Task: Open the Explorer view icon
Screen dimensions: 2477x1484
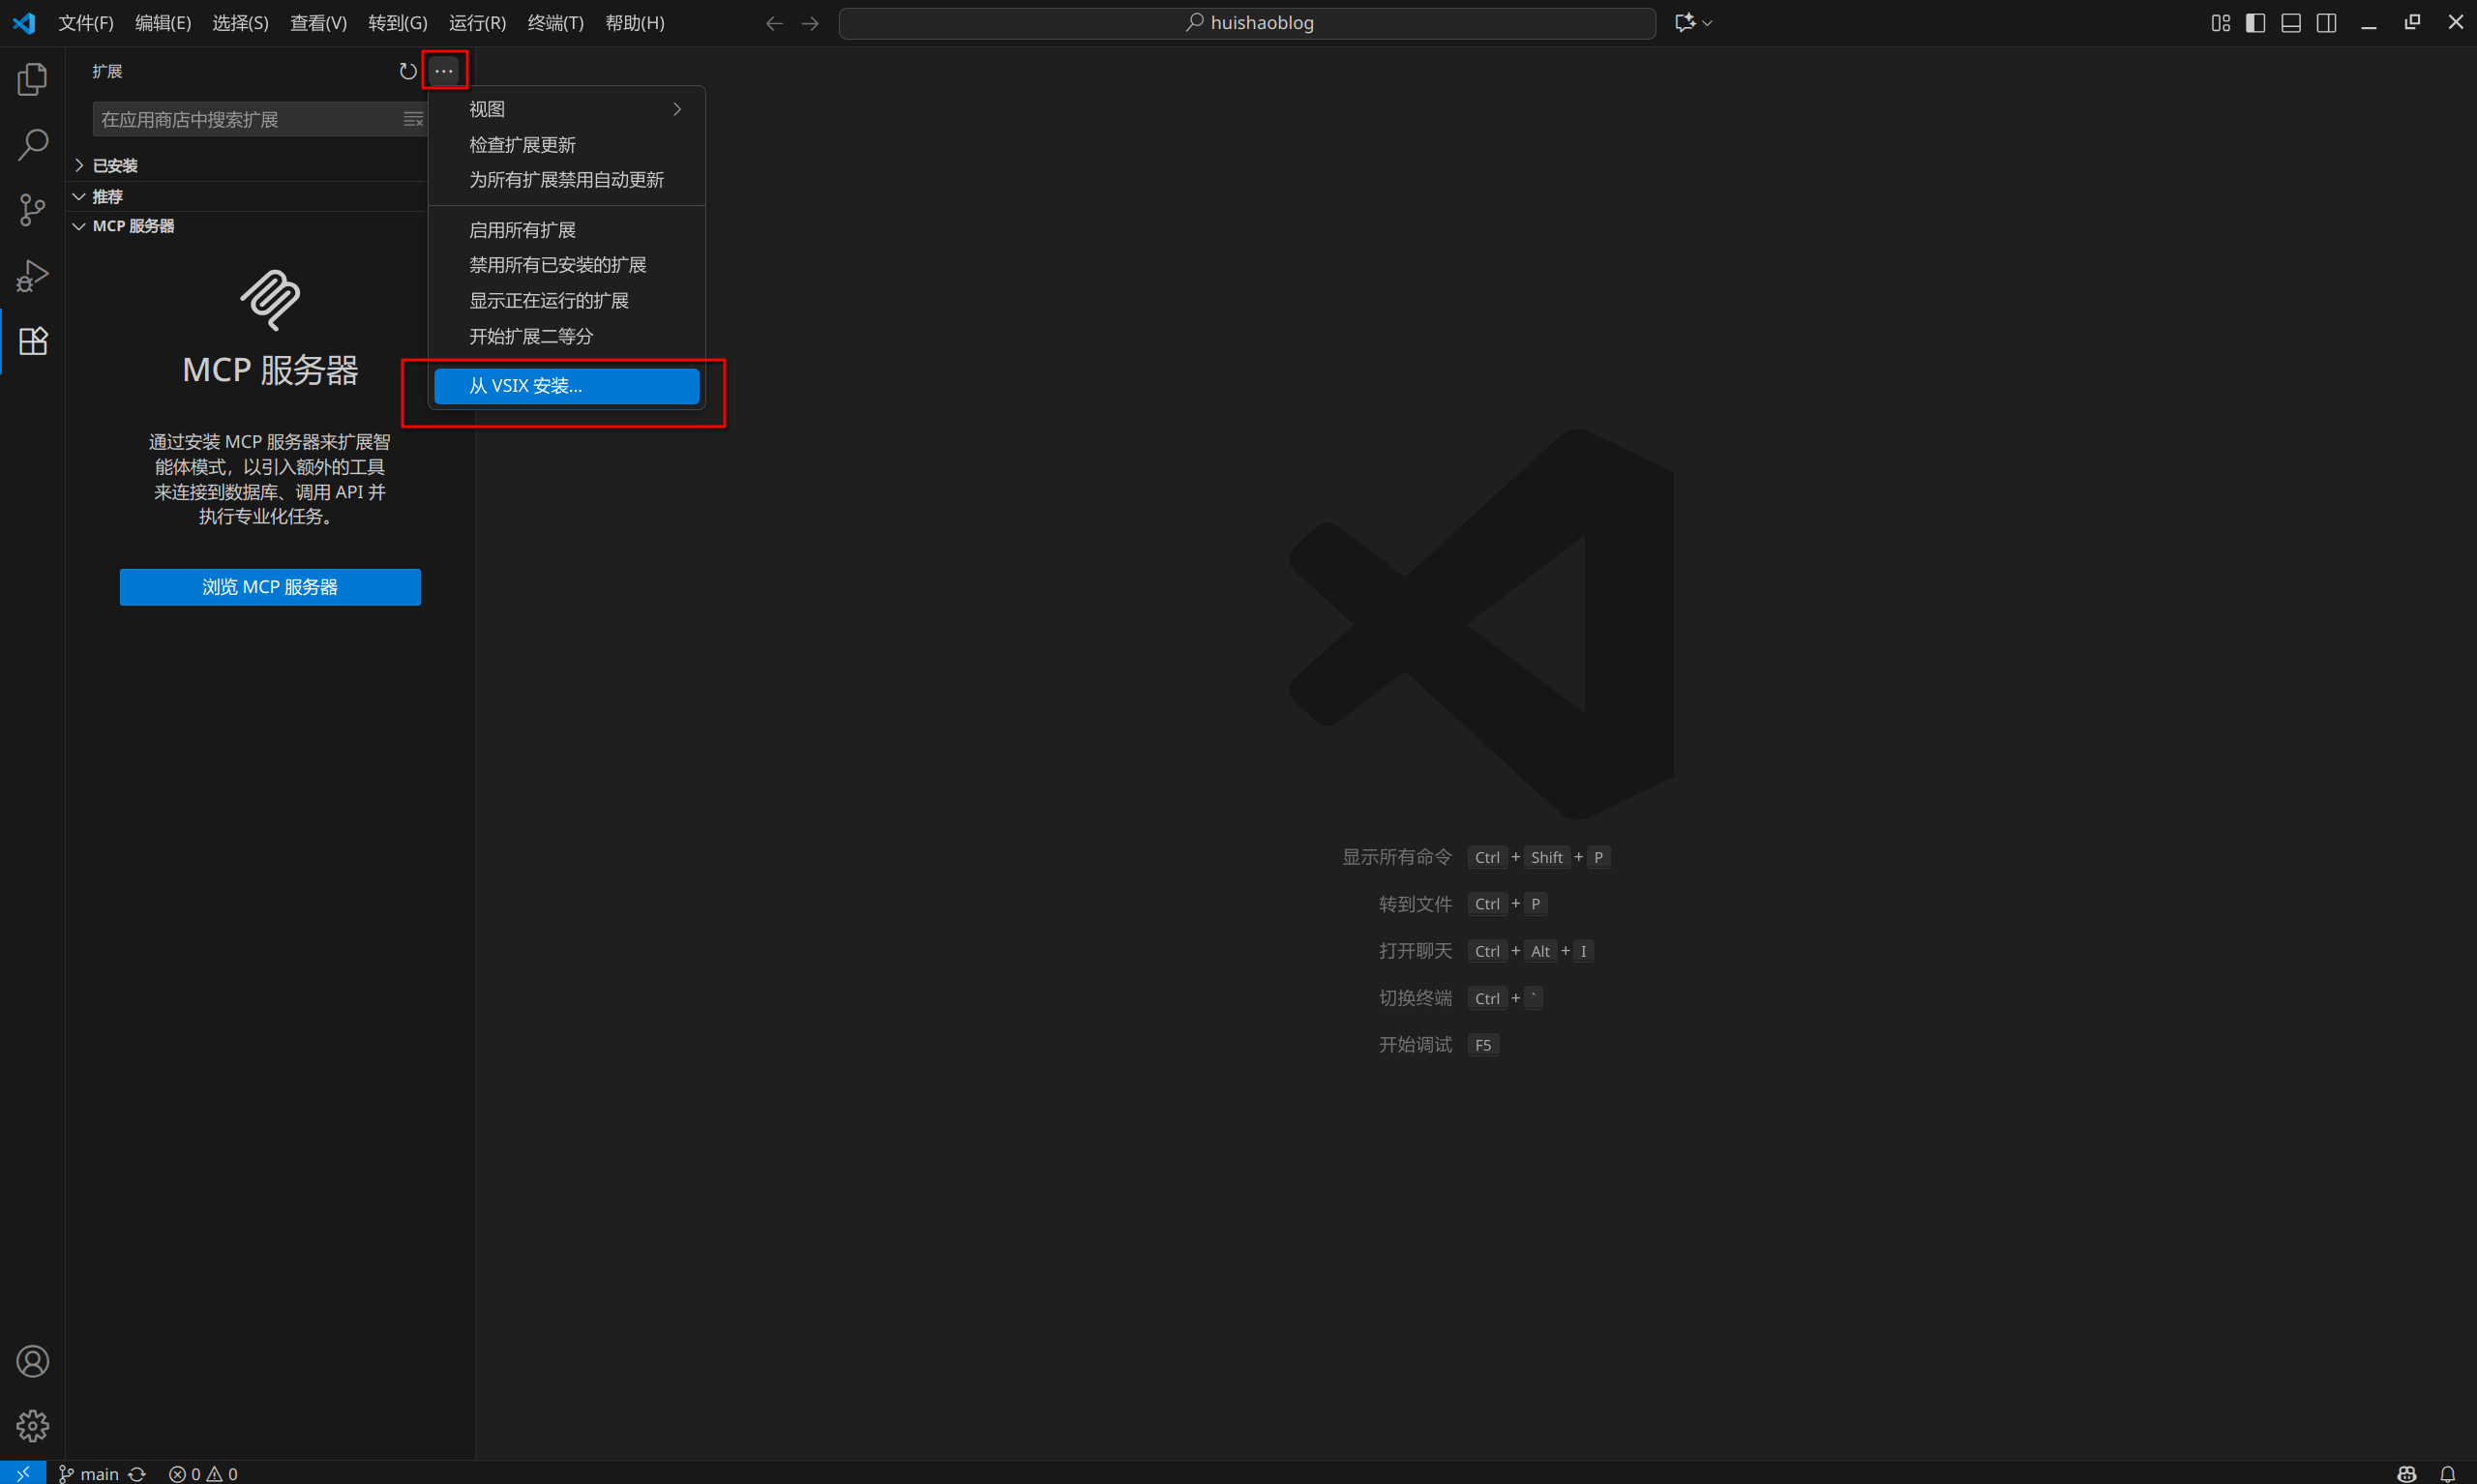Action: pyautogui.click(x=33, y=80)
